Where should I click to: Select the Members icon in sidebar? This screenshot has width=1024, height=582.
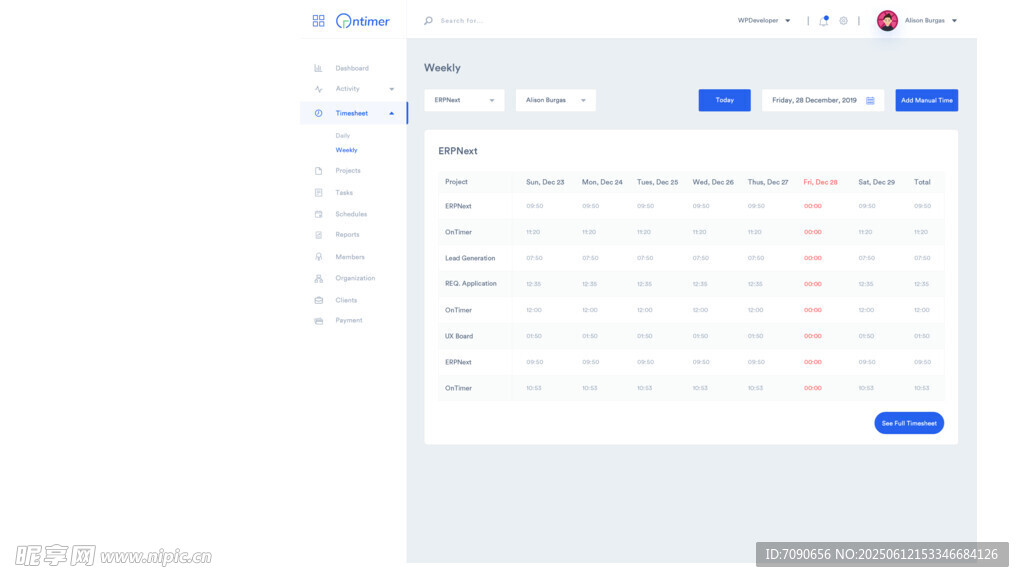[x=318, y=257]
